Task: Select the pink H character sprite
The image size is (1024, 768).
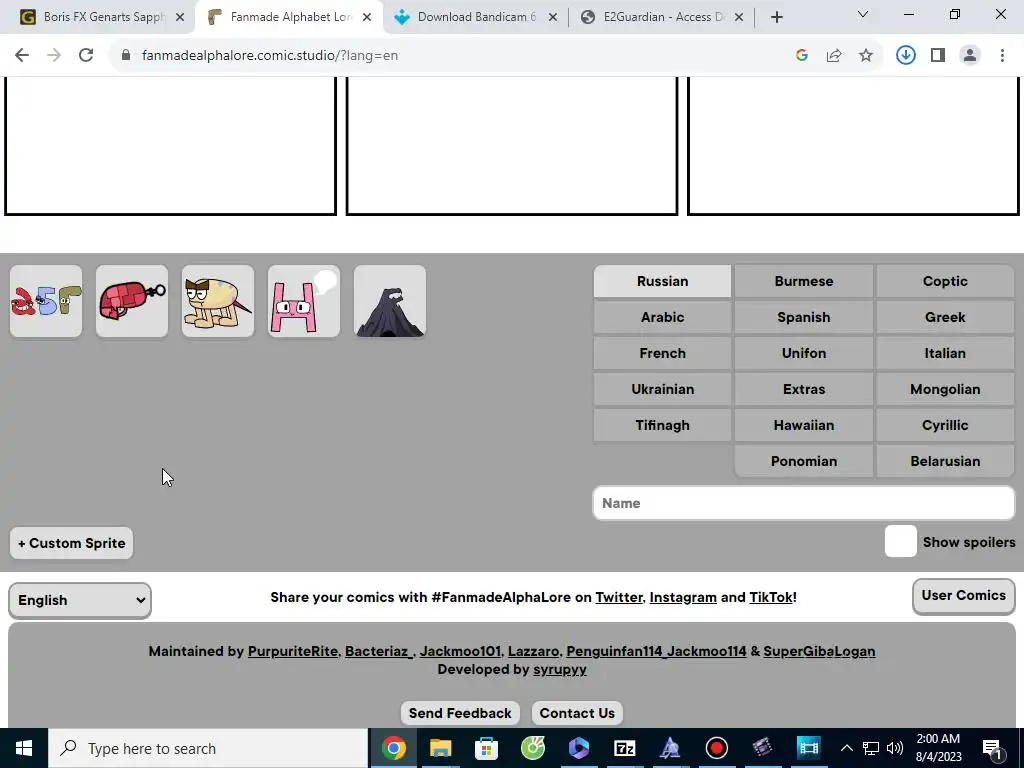Action: click(x=304, y=301)
